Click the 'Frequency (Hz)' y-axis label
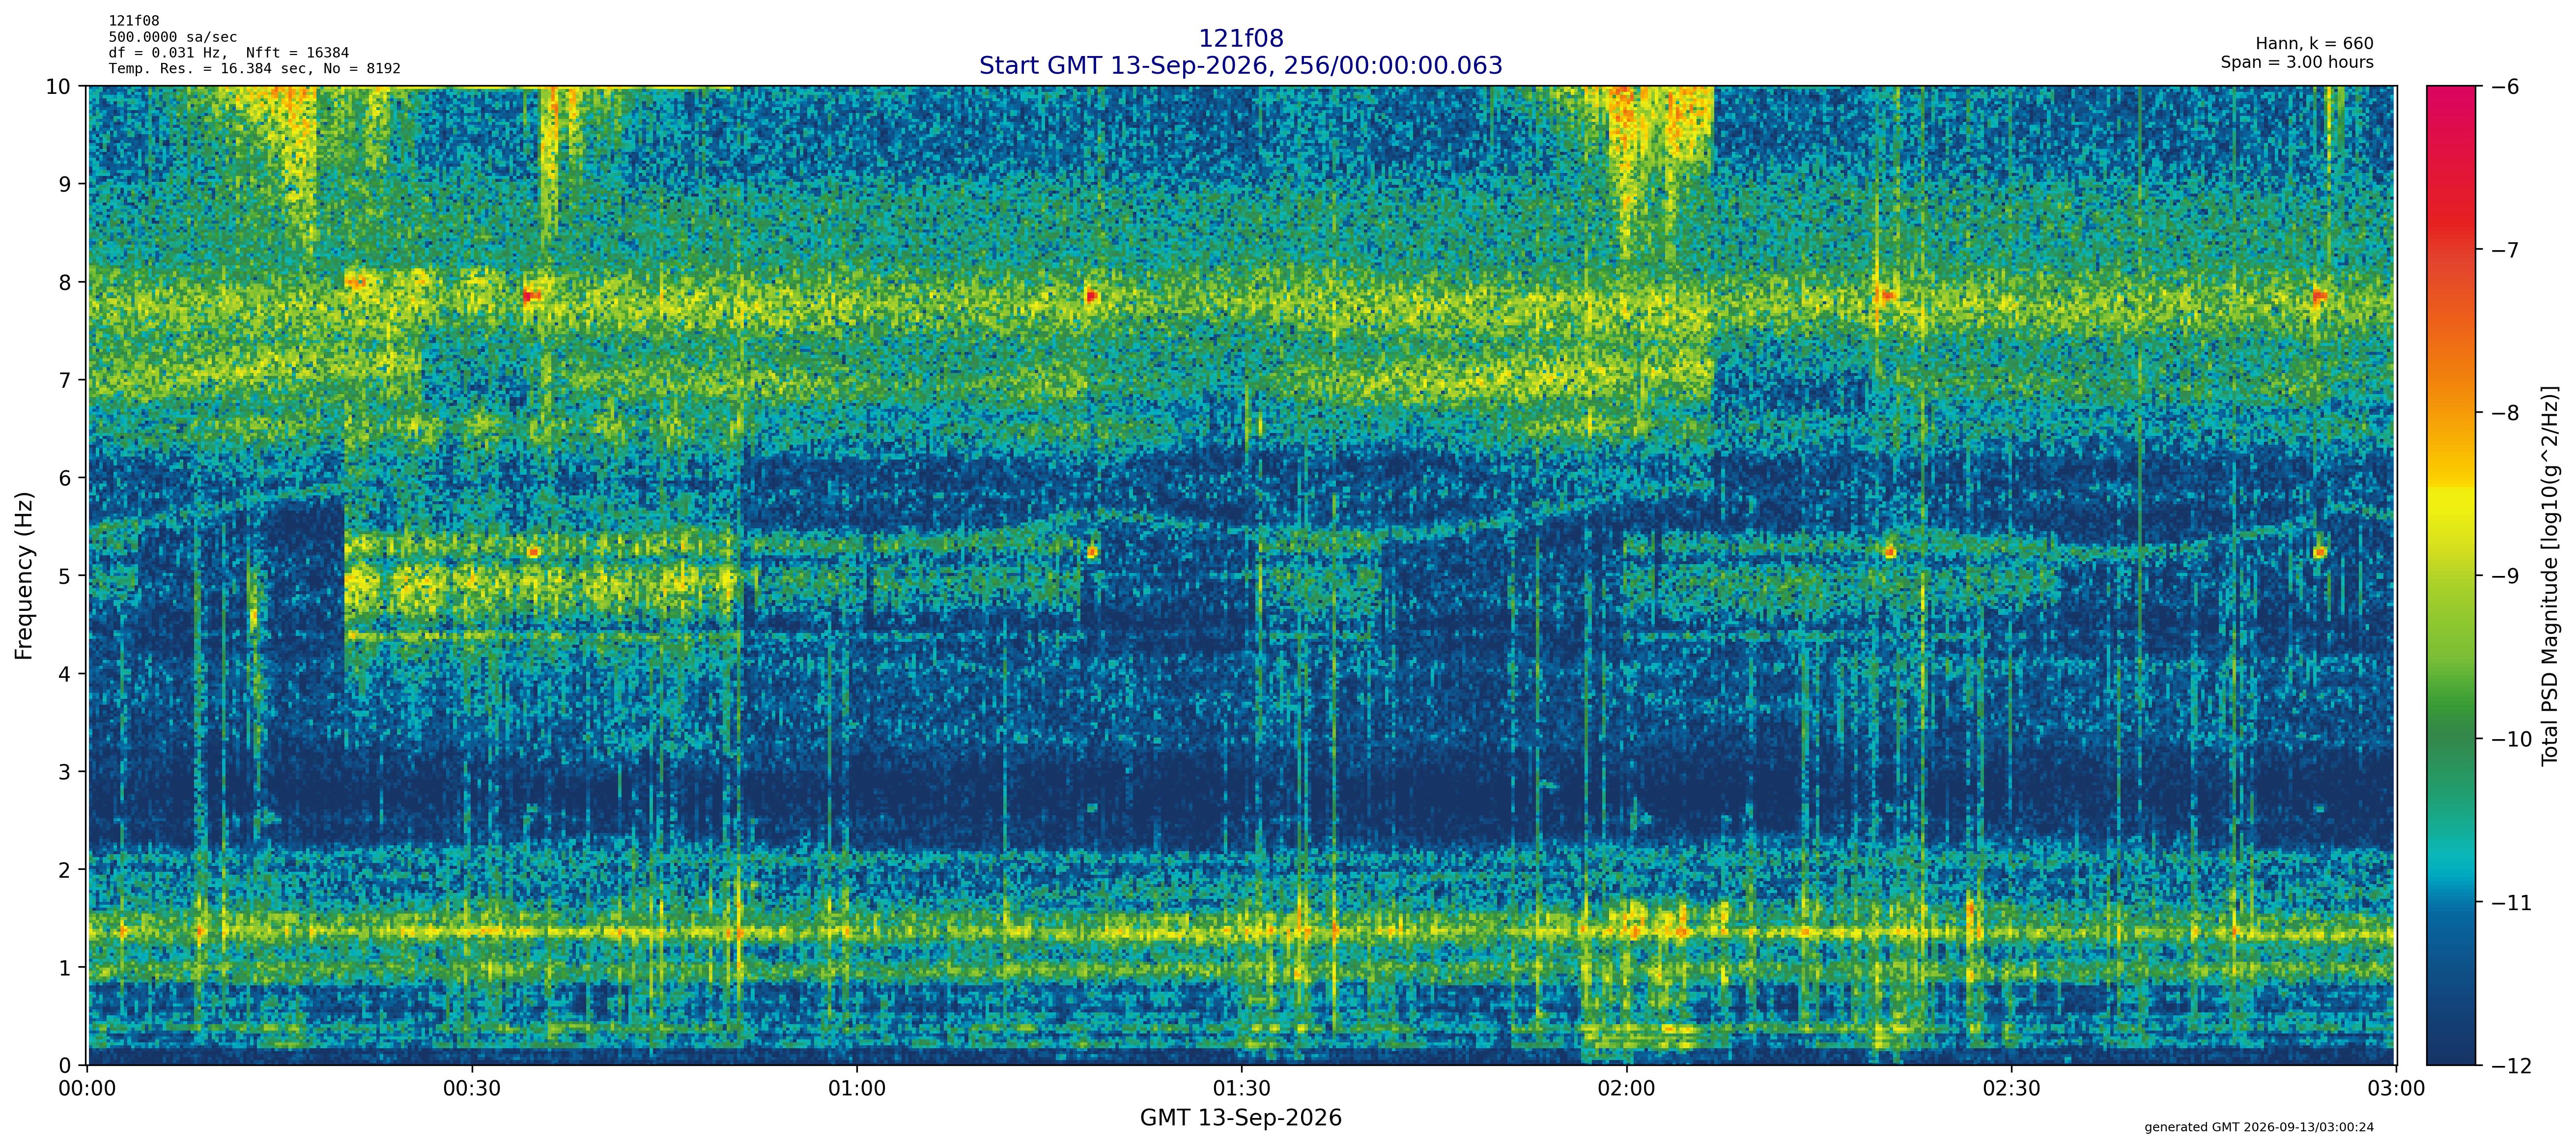The height and width of the screenshot is (1148, 2576). pos(24,575)
